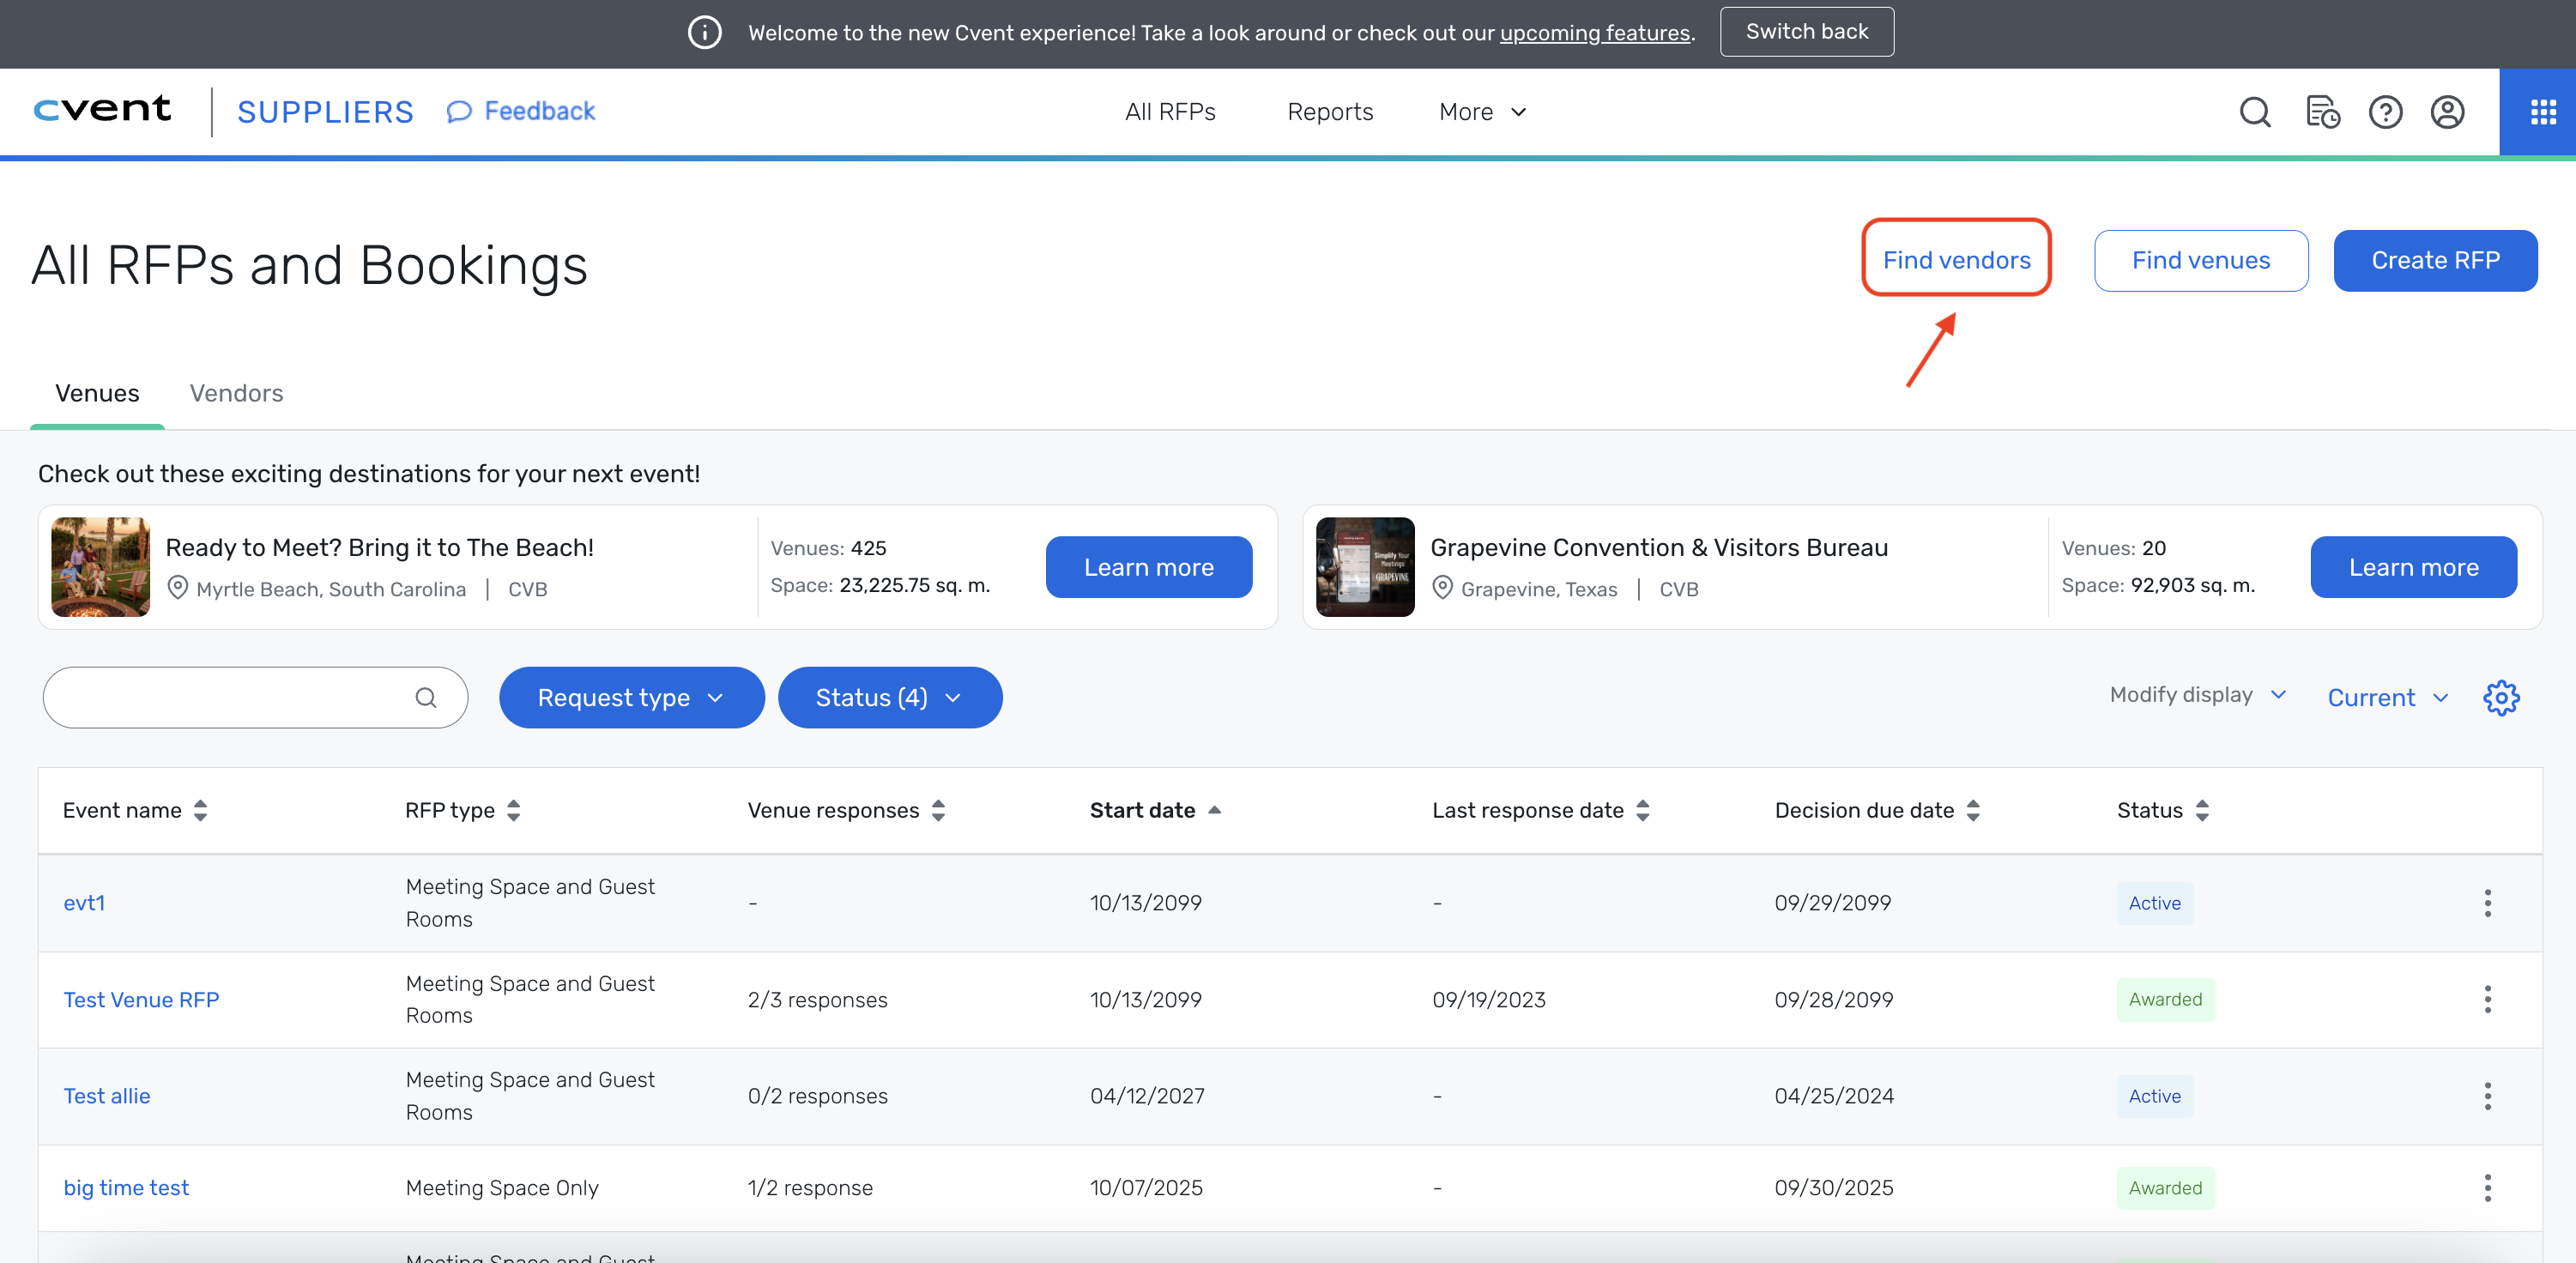The image size is (2576, 1263).
Task: Select the Venues tab
Action: point(97,393)
